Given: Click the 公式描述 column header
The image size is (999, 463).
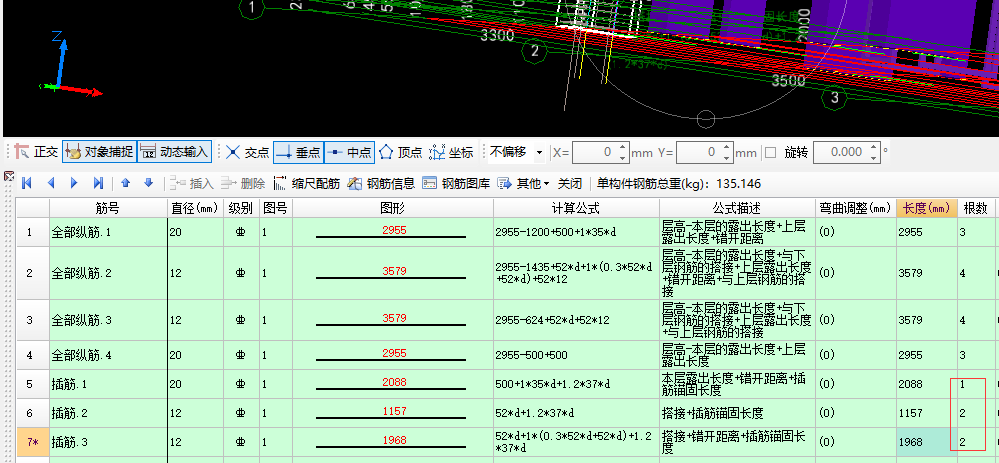Looking at the screenshot, I should (x=738, y=208).
